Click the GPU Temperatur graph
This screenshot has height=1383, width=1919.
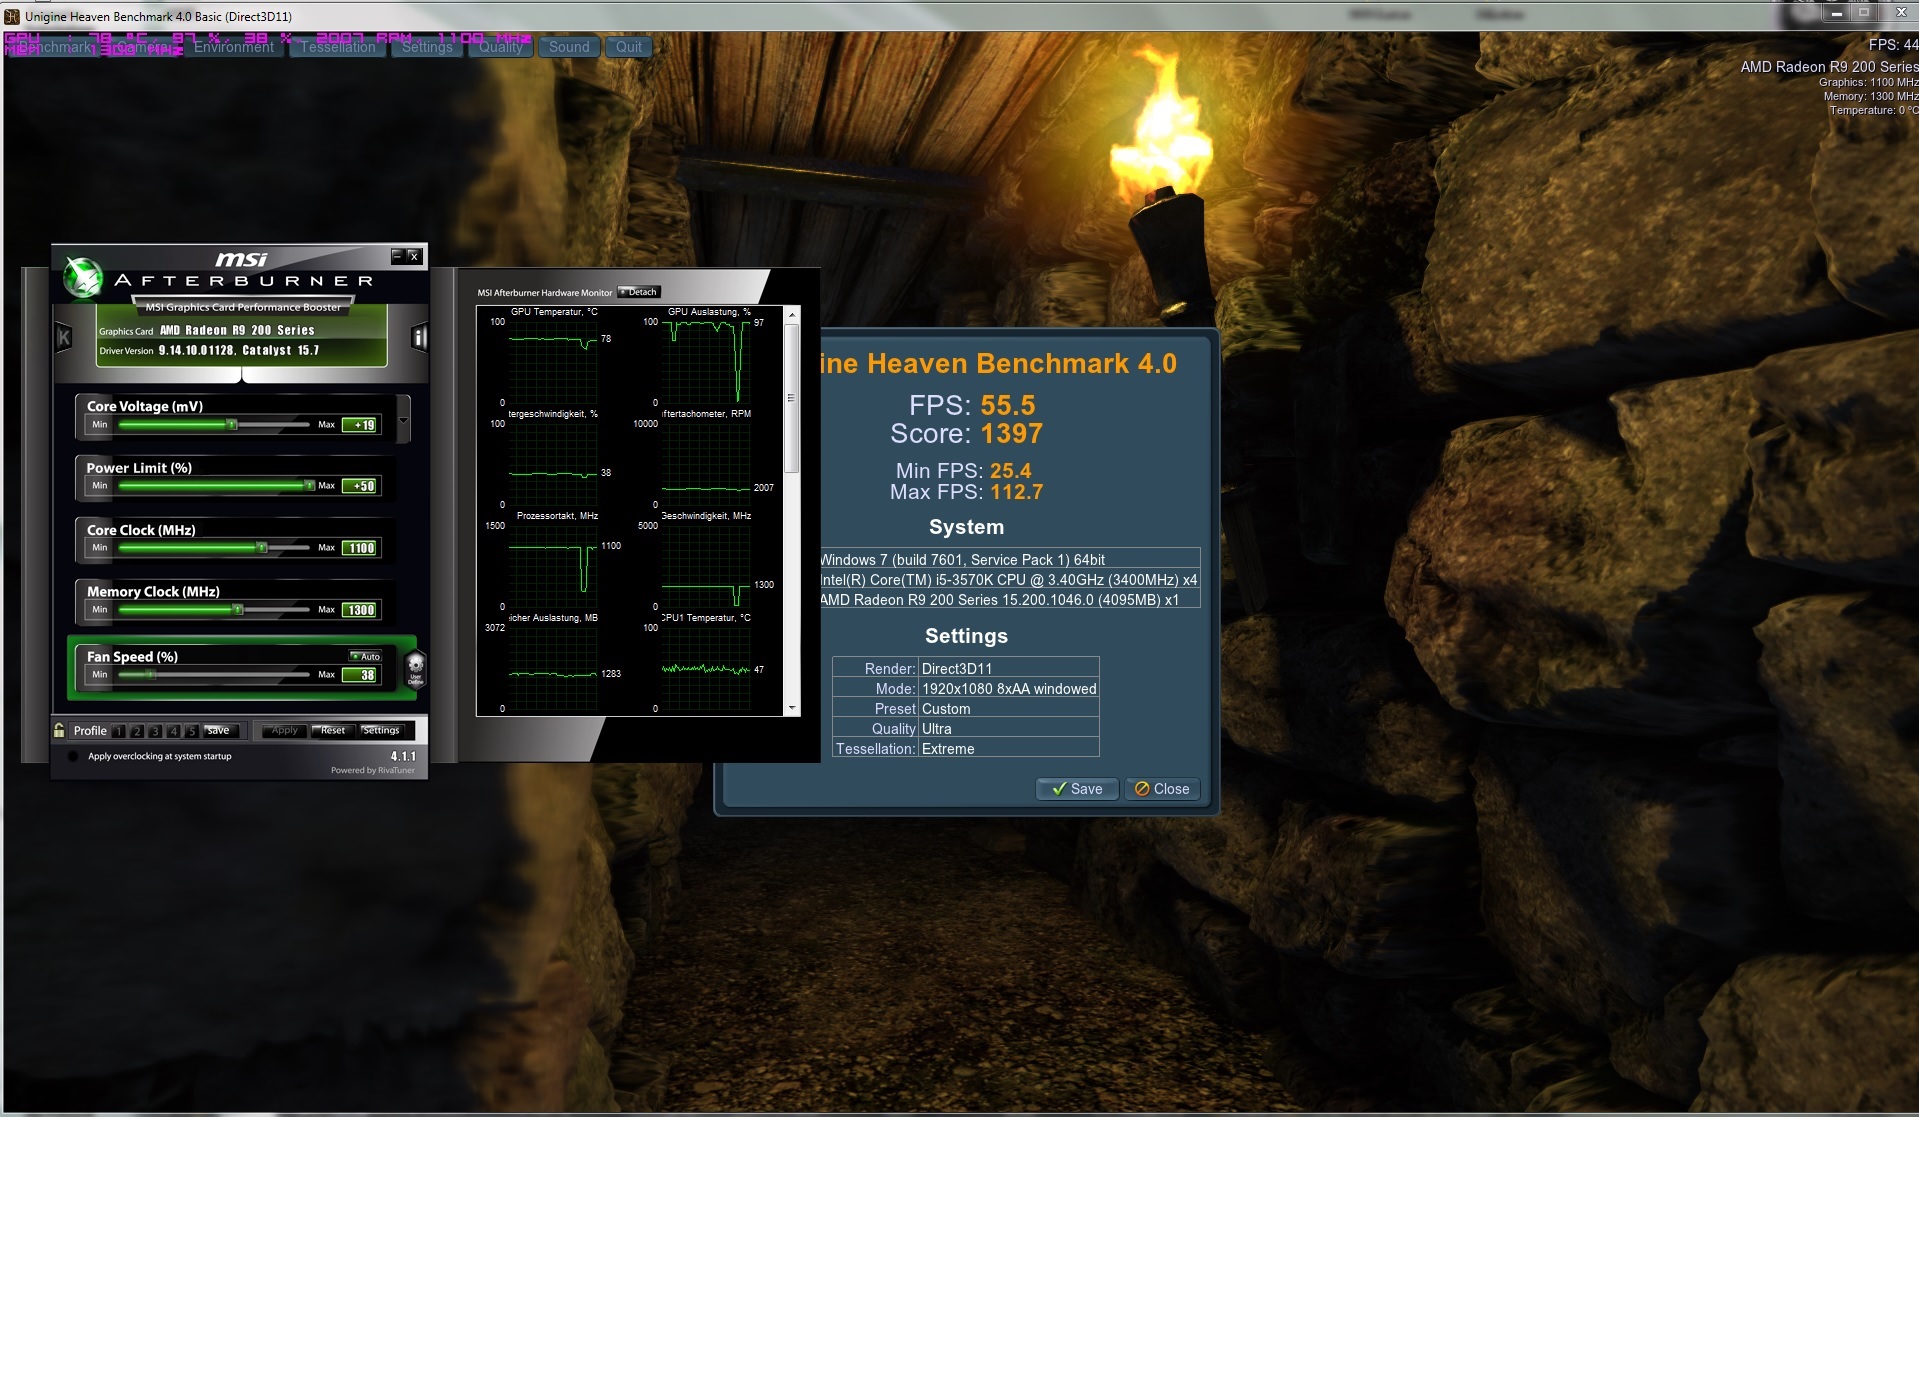[x=553, y=361]
